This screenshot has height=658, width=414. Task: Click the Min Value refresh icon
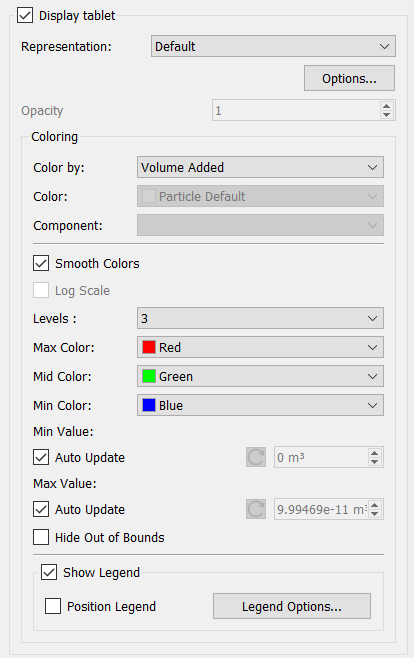pos(256,457)
